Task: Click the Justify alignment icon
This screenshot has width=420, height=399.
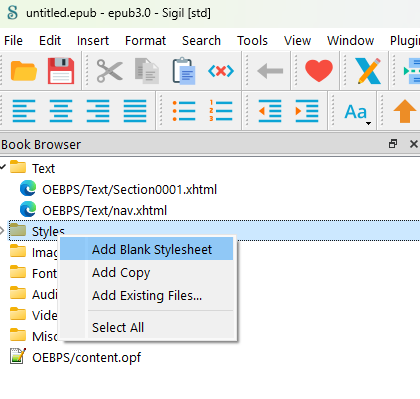Action: click(135, 111)
